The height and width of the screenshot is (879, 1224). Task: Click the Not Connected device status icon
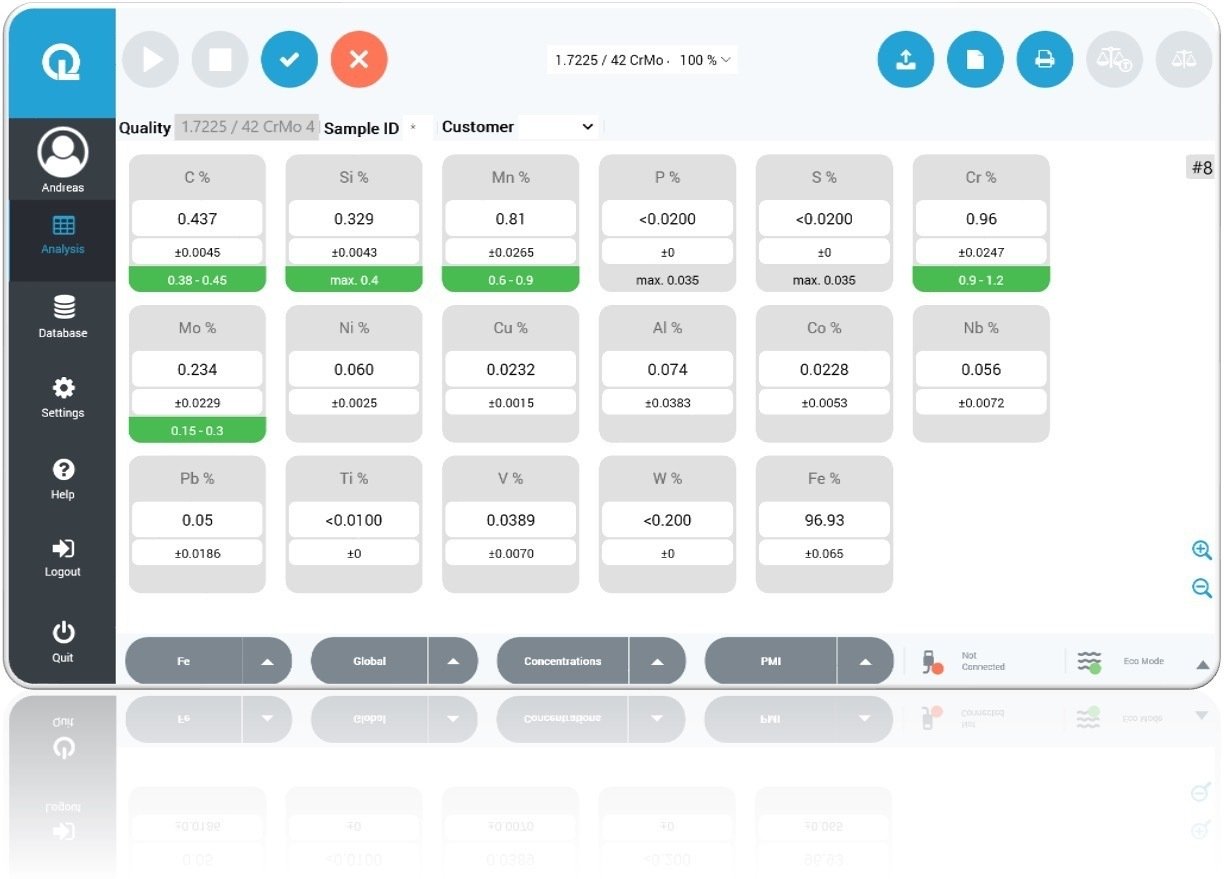pyautogui.click(x=932, y=662)
